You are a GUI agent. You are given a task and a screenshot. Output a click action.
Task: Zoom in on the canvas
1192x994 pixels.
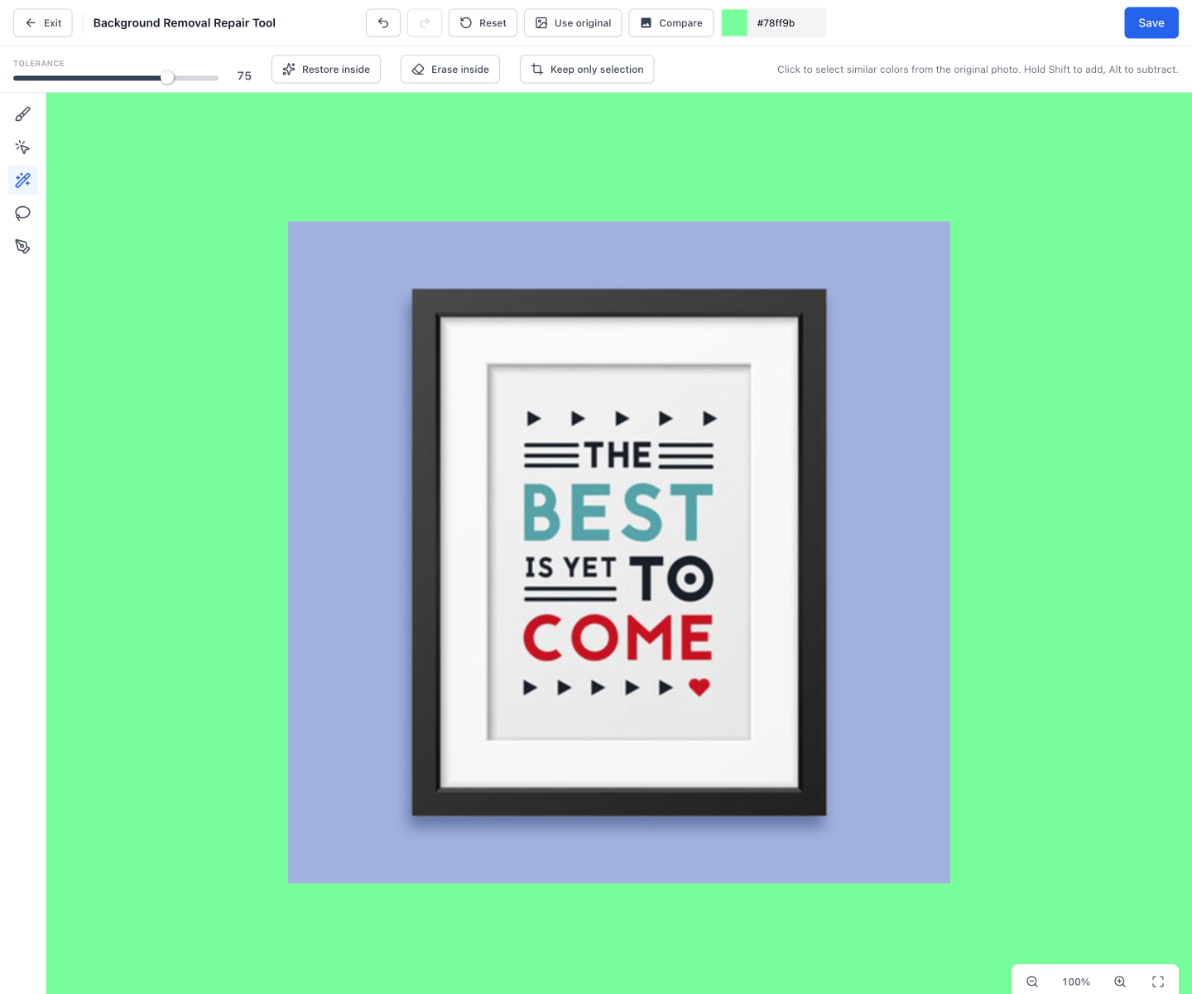(1120, 982)
